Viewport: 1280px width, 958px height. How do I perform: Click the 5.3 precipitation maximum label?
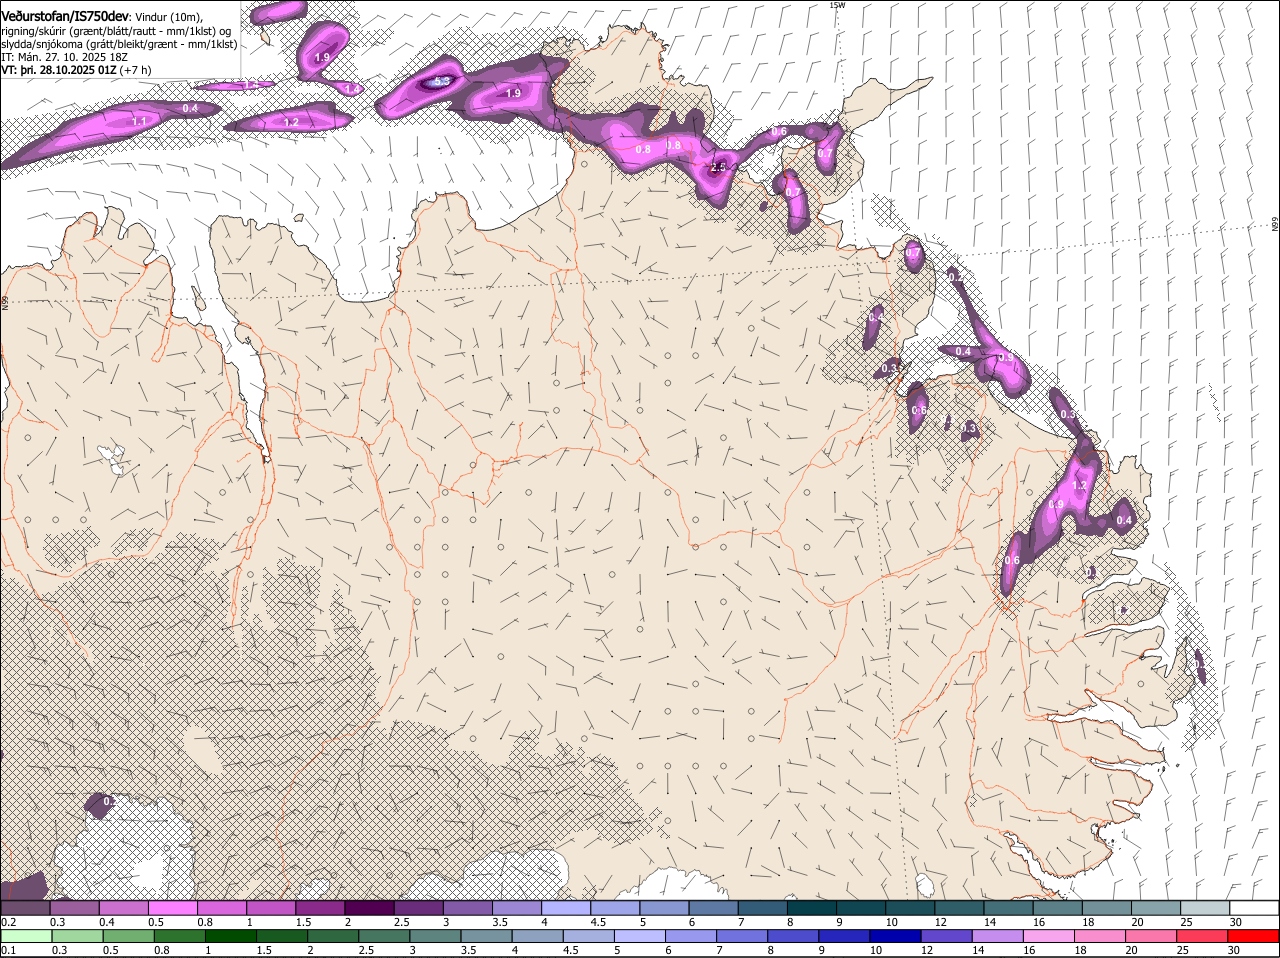441,81
